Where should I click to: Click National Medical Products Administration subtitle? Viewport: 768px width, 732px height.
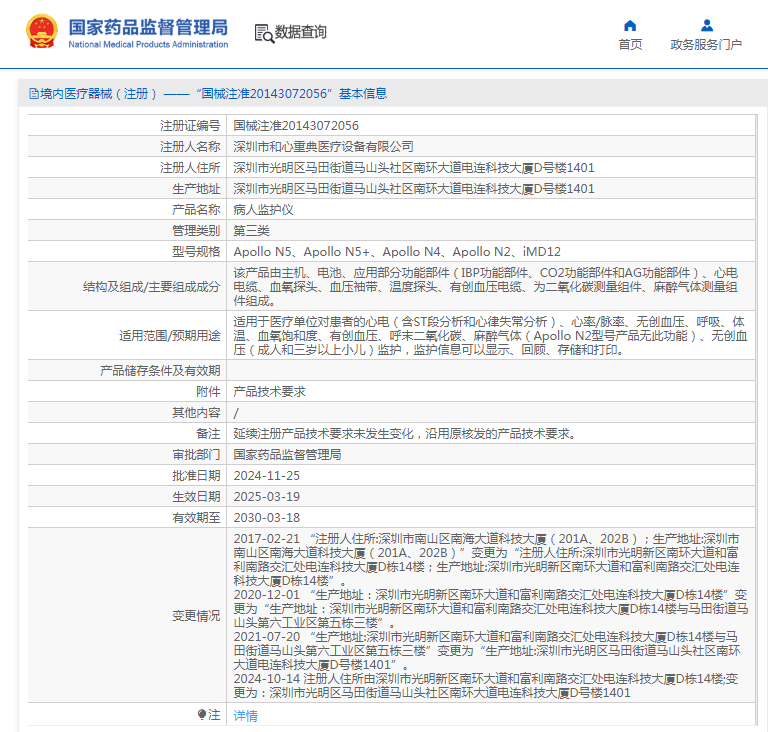click(x=148, y=44)
